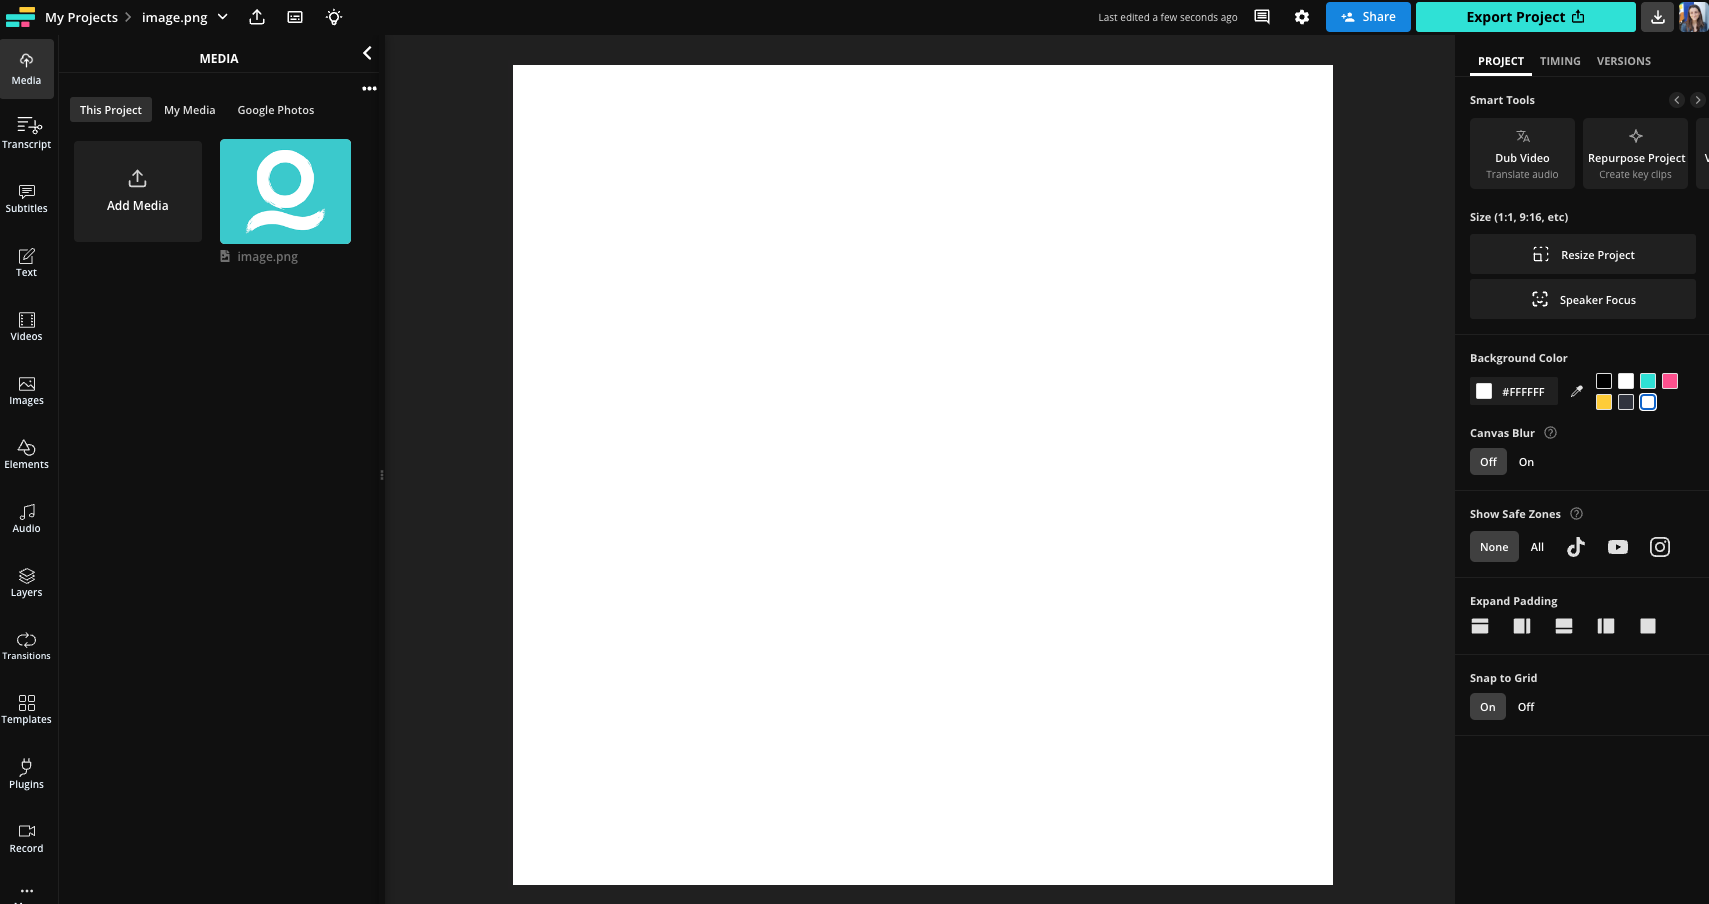This screenshot has height=904, width=1709.
Task: Show all safe zones
Action: coord(1537,547)
